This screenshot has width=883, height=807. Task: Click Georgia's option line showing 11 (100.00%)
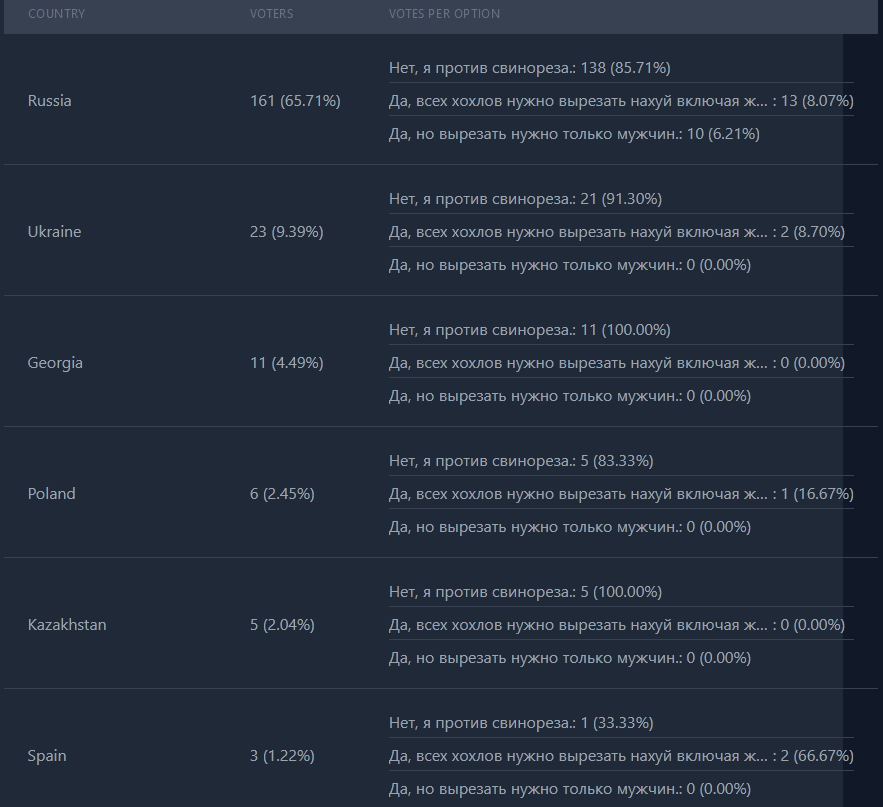pos(529,330)
